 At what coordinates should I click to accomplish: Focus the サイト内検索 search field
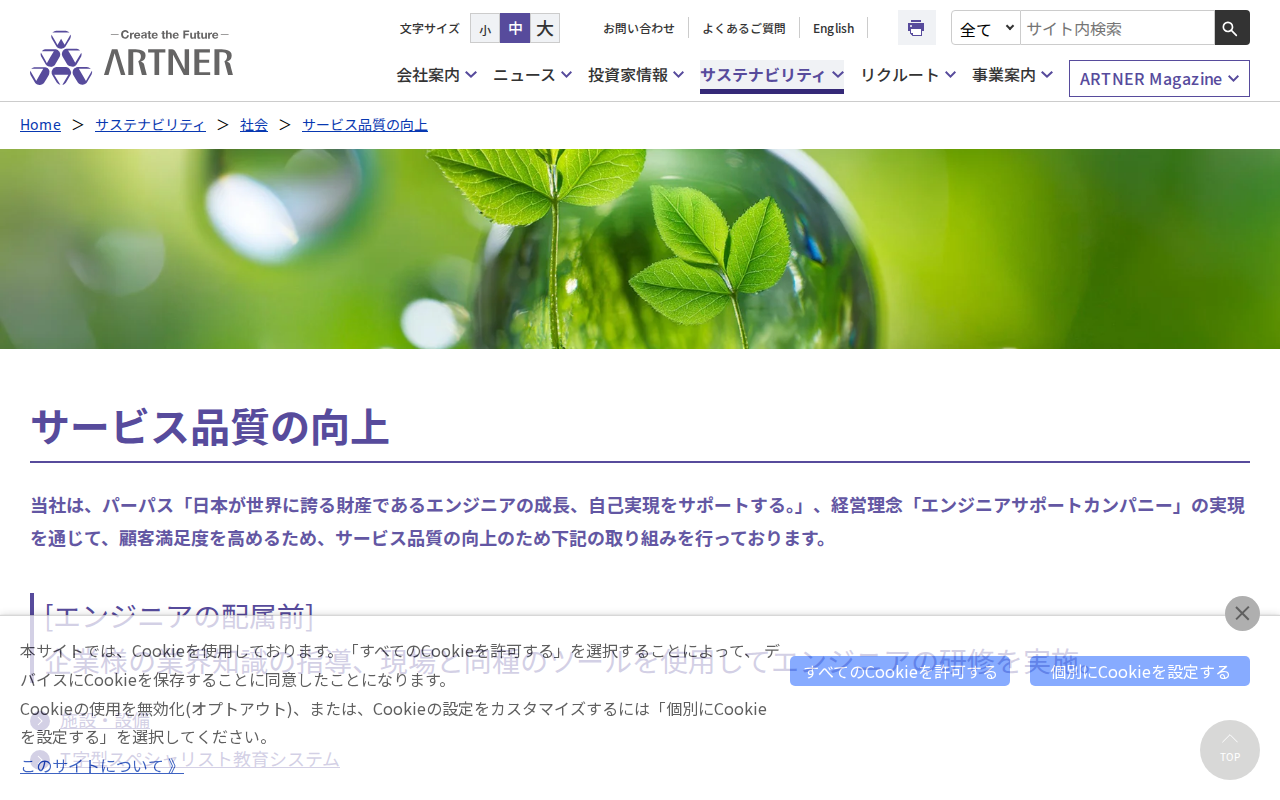click(x=1118, y=28)
